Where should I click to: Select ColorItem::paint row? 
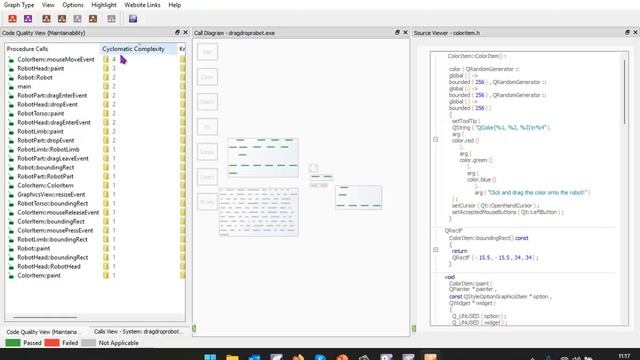tap(95, 276)
